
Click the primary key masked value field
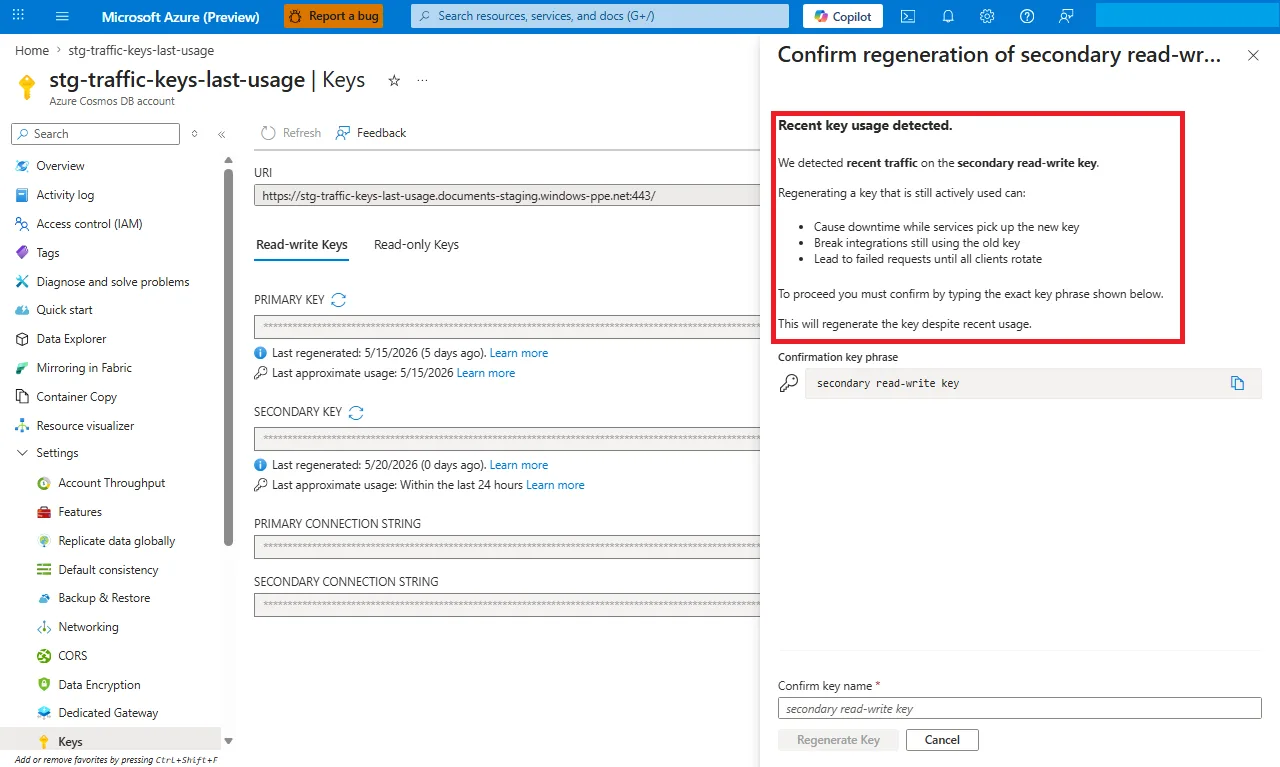click(507, 327)
